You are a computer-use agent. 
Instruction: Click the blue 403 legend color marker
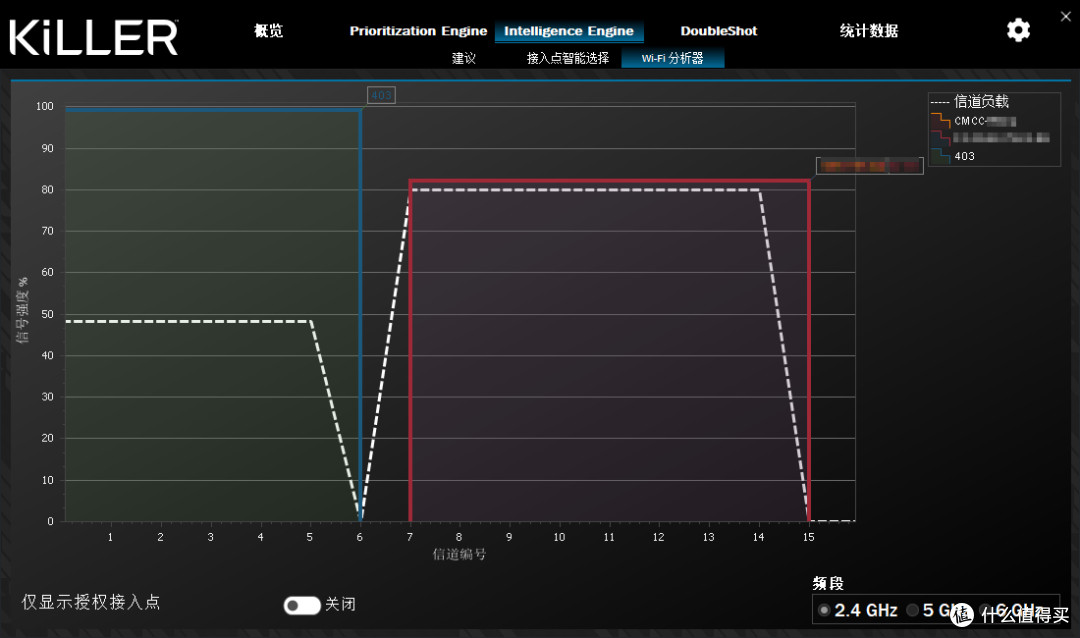(x=940, y=156)
